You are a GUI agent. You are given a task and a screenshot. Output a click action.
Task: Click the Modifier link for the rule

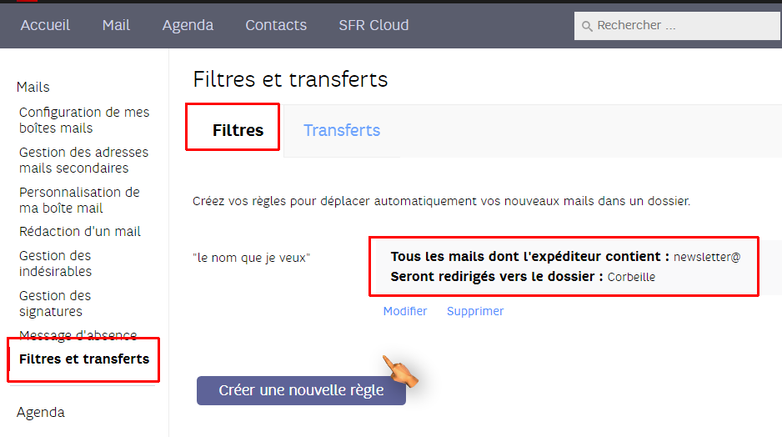pyautogui.click(x=405, y=311)
